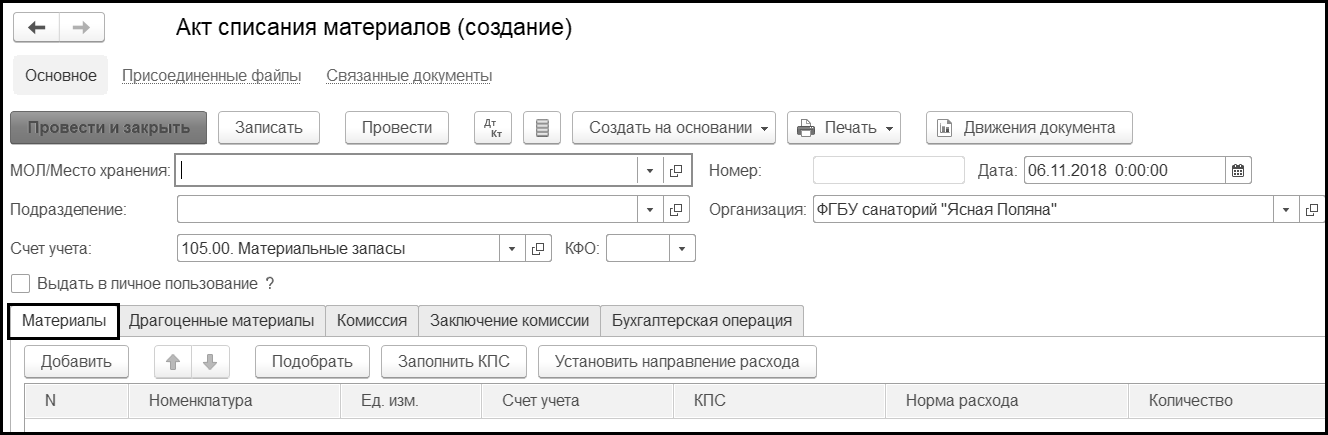Open the Подразделение selection form icon
This screenshot has height=435, width=1328.
676,210
